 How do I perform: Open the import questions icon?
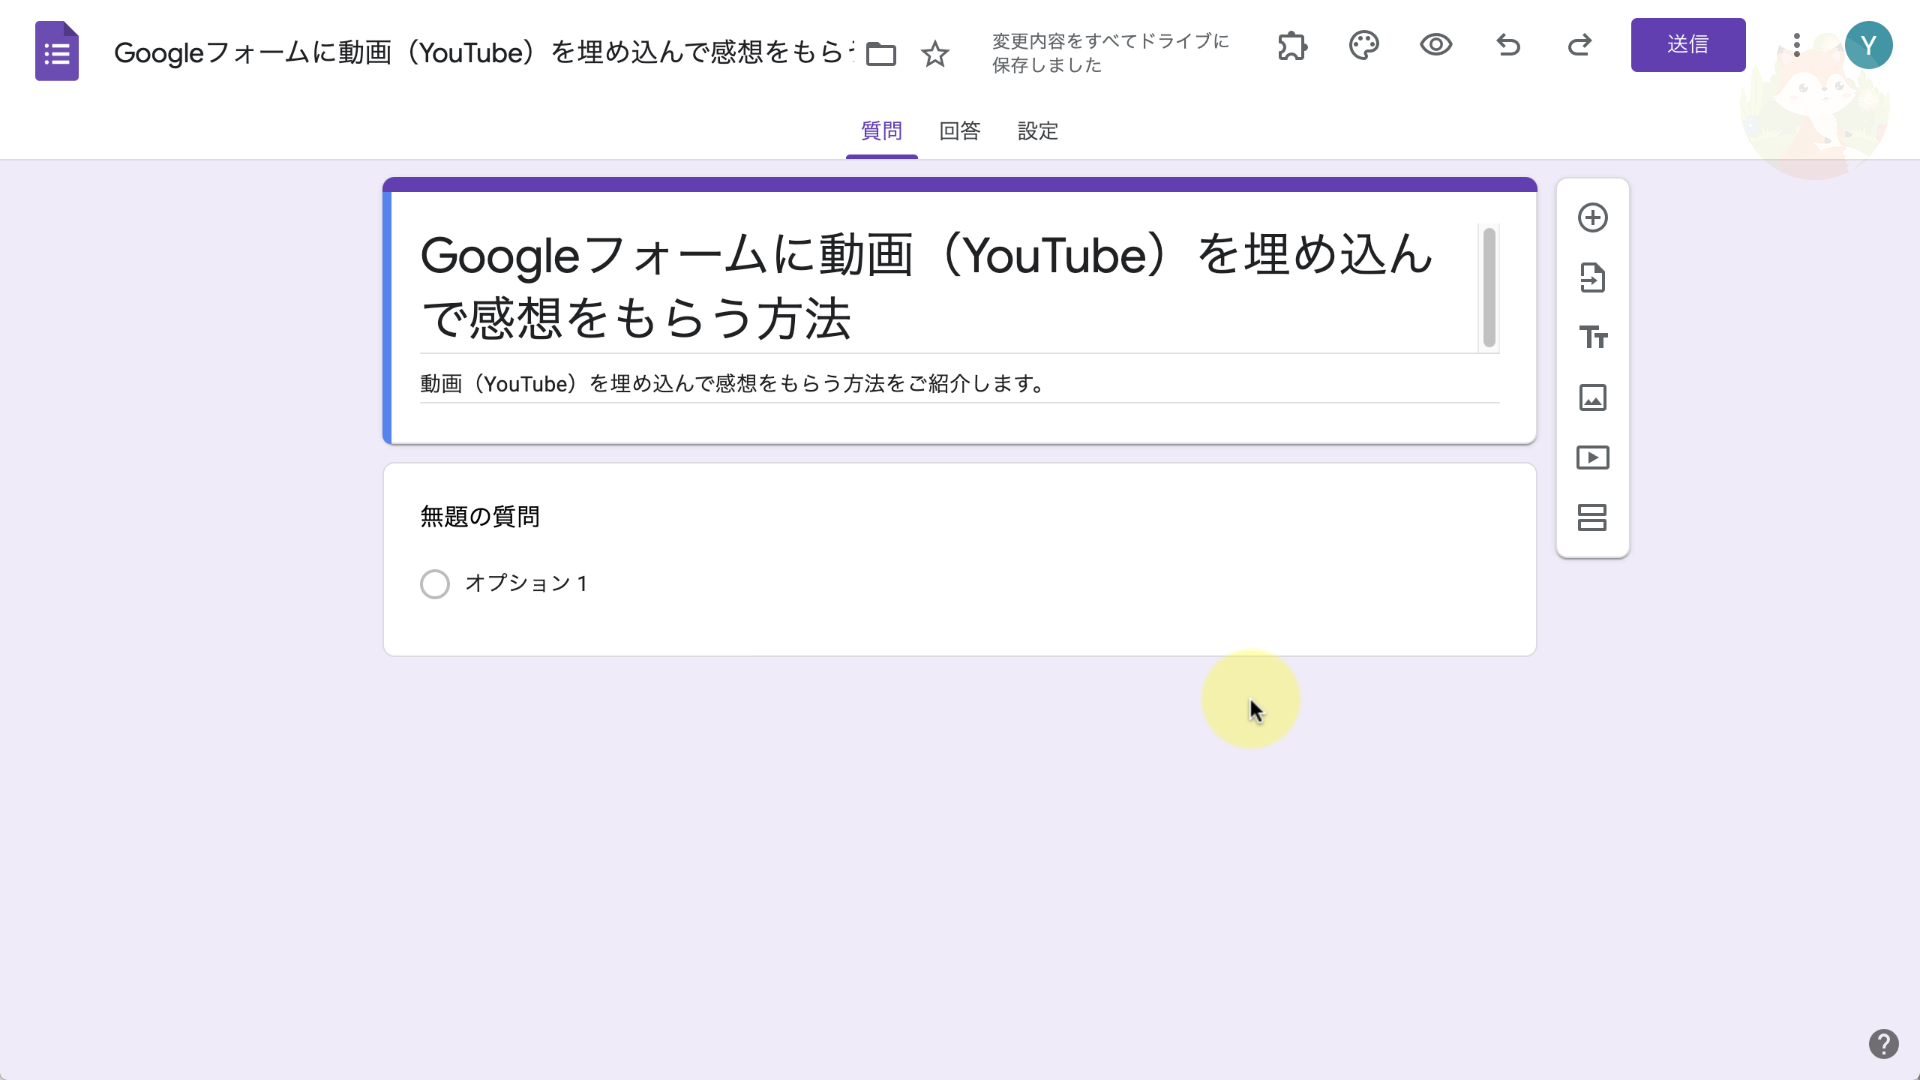click(x=1593, y=277)
